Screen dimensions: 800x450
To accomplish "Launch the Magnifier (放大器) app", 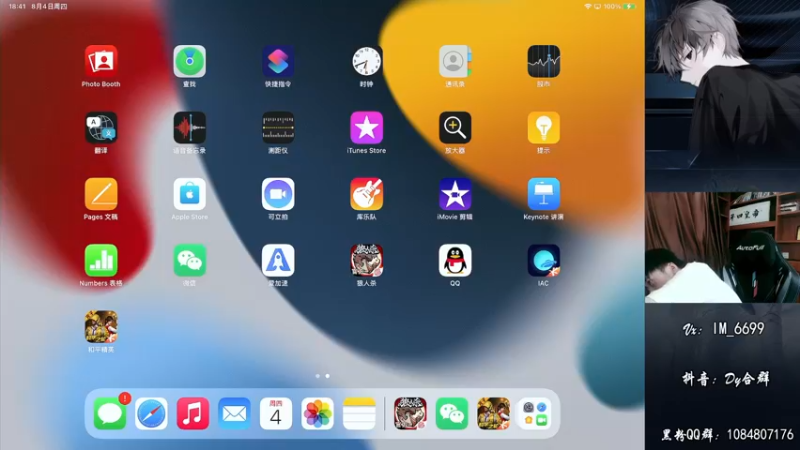I will 455,128.
